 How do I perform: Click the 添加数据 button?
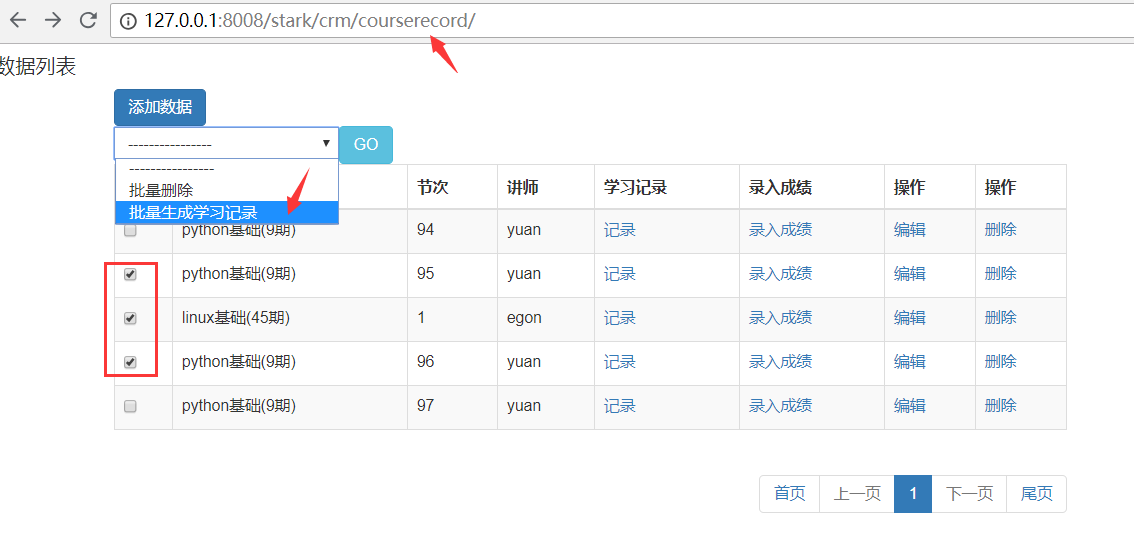coord(160,107)
